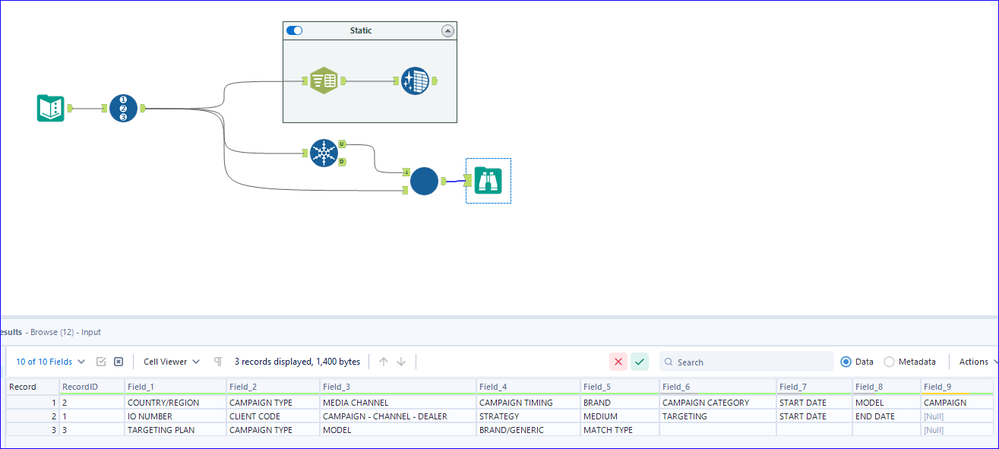Toggle the Static container enable switch
This screenshot has width=999, height=449.
(x=294, y=30)
